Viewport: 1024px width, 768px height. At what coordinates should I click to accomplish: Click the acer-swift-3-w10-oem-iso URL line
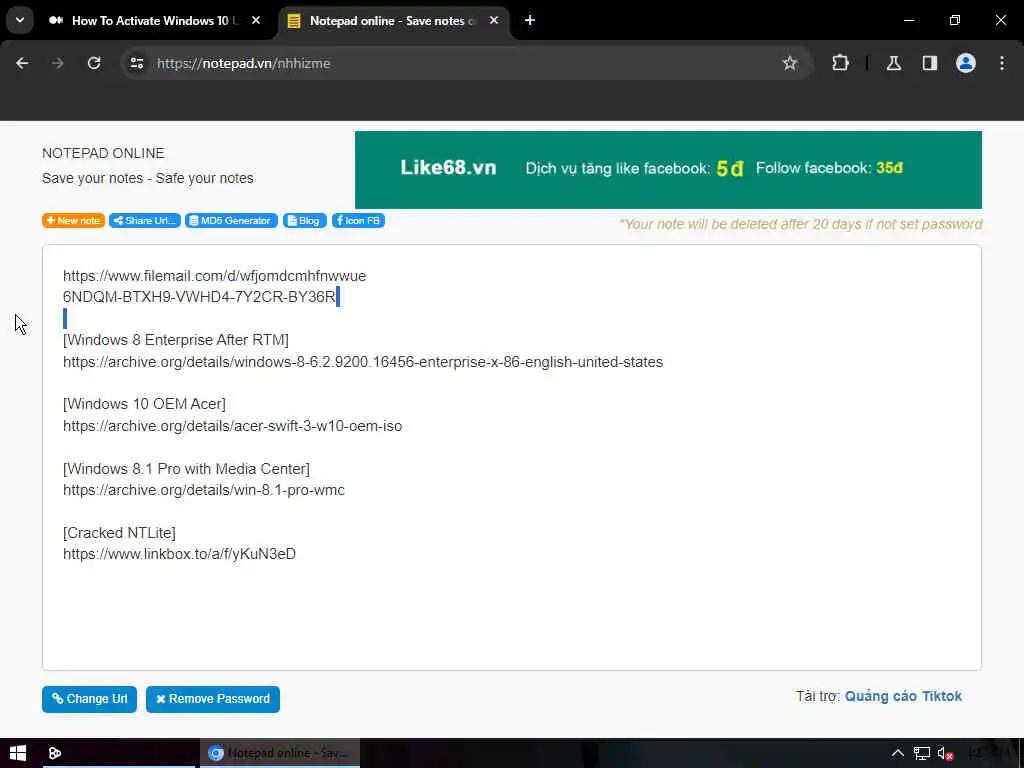[232, 426]
